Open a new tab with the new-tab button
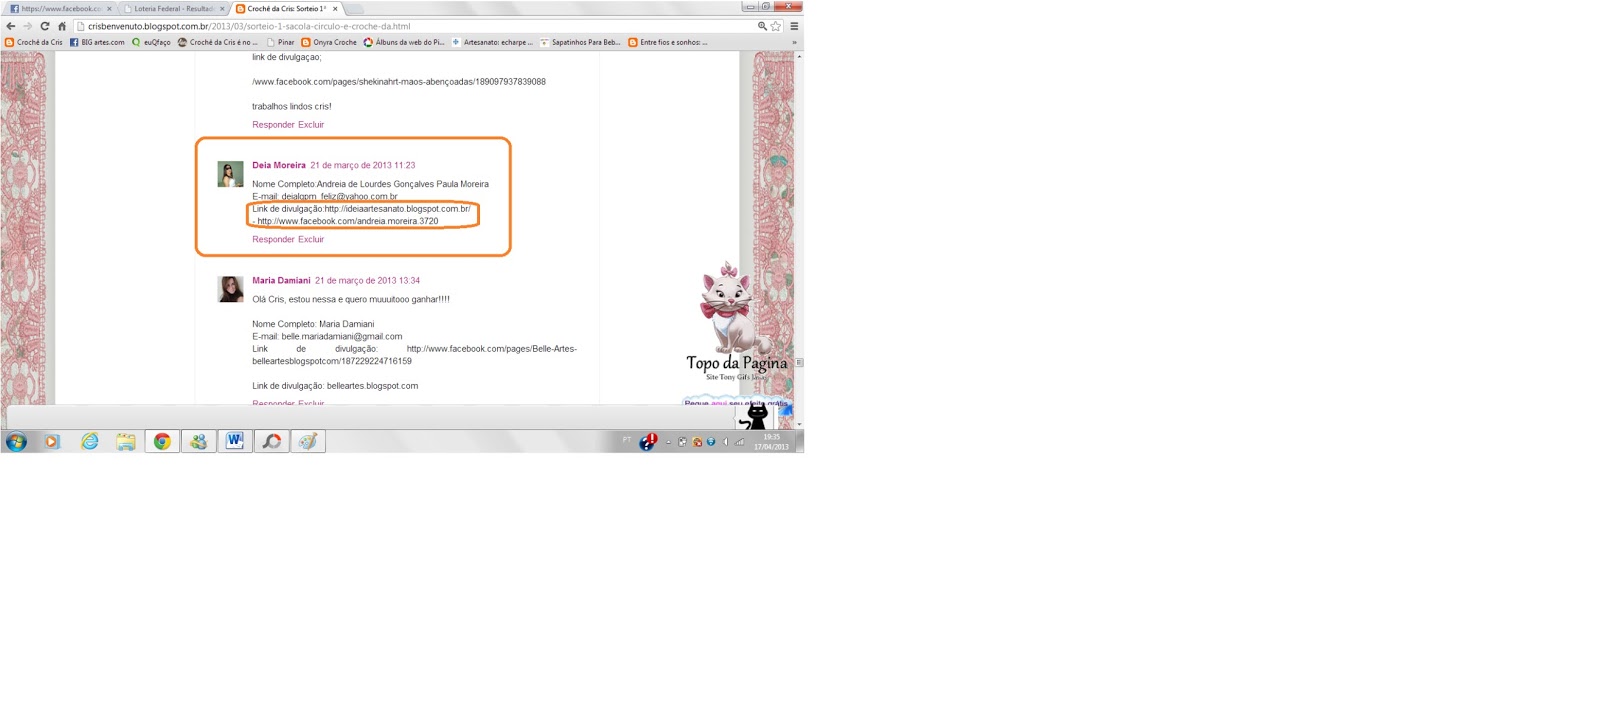 click(355, 9)
